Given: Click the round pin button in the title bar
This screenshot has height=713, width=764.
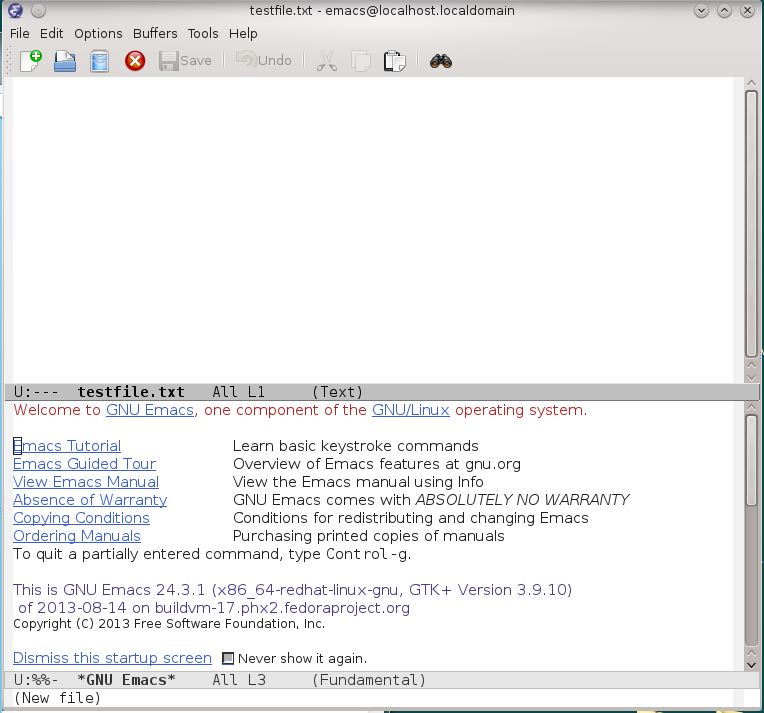Looking at the screenshot, I should (x=38, y=10).
